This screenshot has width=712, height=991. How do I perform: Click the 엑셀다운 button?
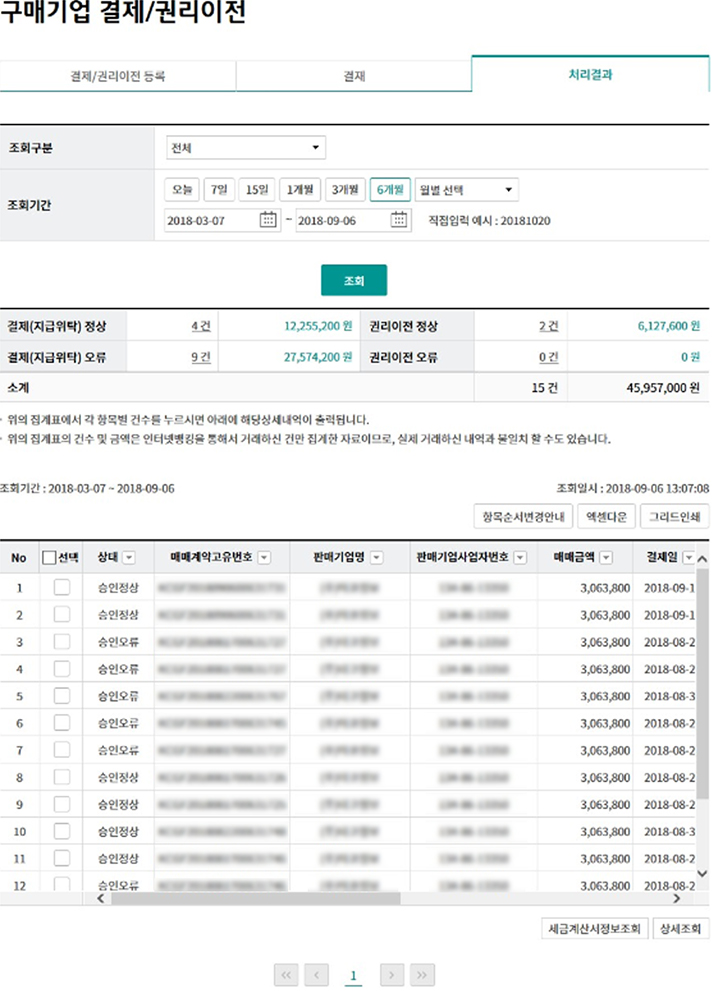pos(605,517)
